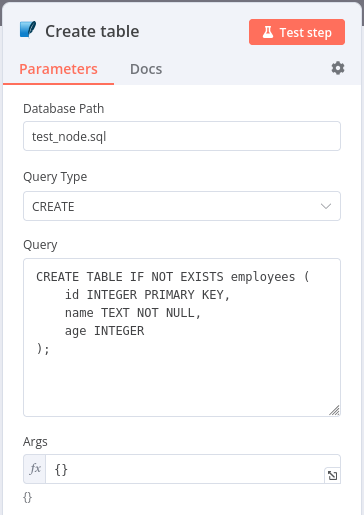Click the line 'name TEXT NOT NULL,'
The height and width of the screenshot is (515, 364).
click(133, 313)
